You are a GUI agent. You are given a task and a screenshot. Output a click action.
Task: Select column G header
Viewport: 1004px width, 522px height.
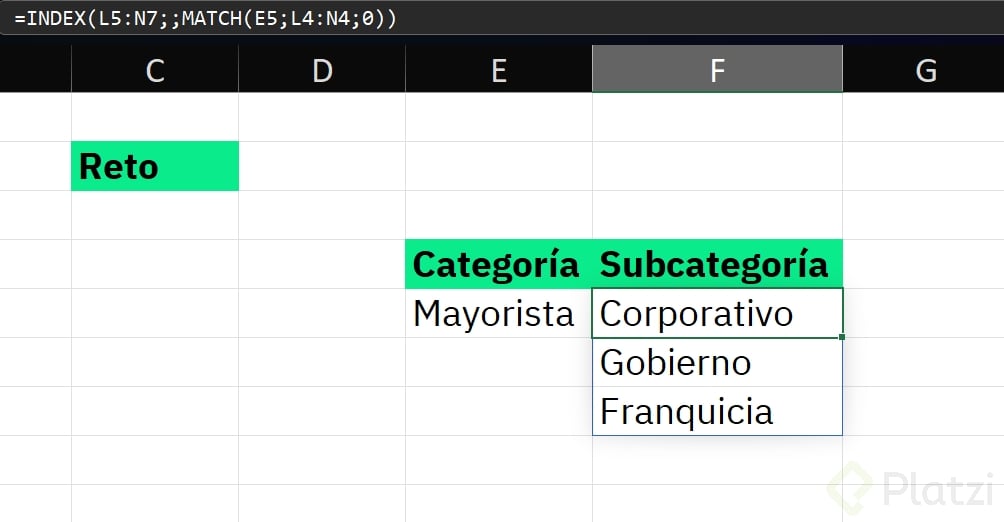click(925, 70)
